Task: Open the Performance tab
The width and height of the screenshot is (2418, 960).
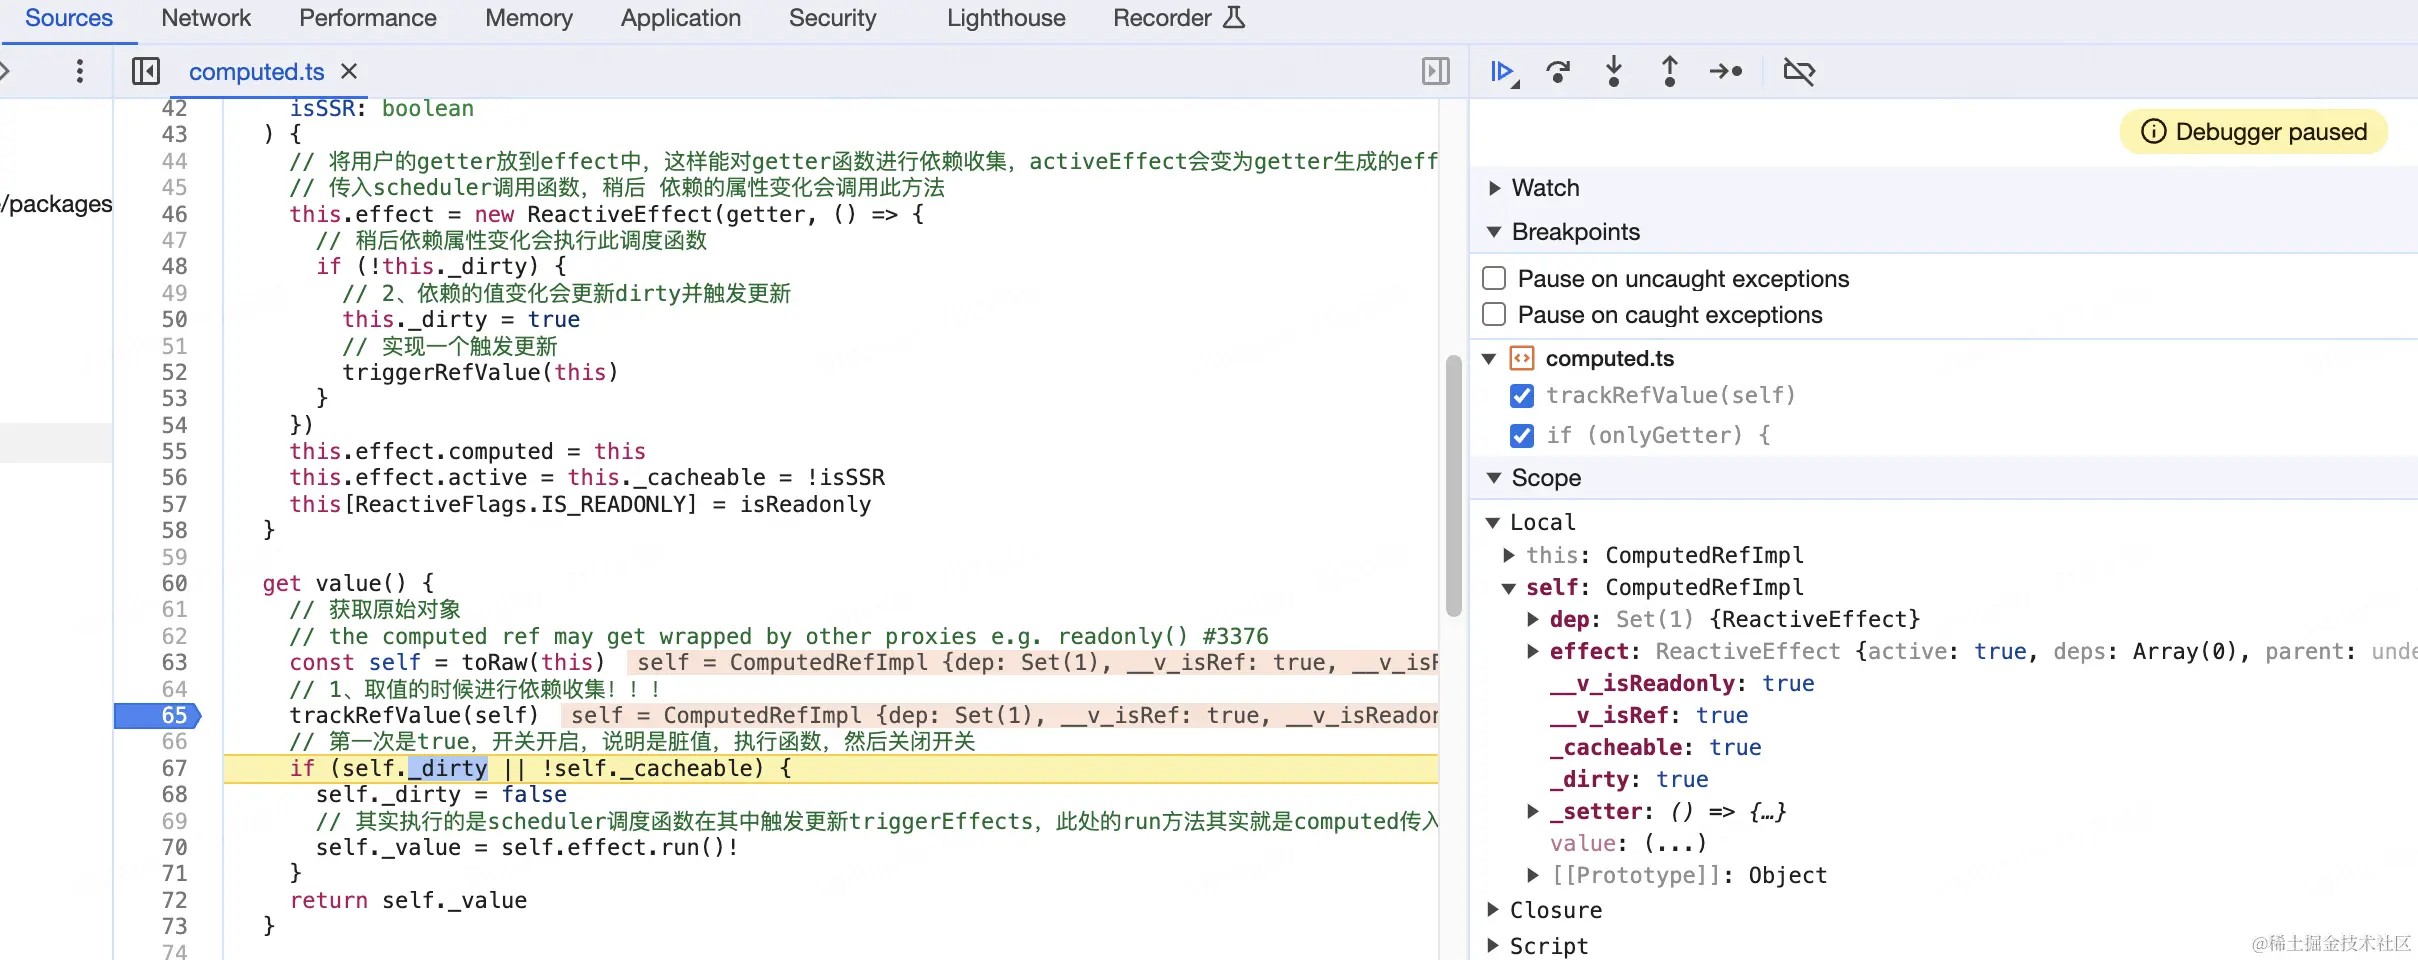Action: pos(367,18)
